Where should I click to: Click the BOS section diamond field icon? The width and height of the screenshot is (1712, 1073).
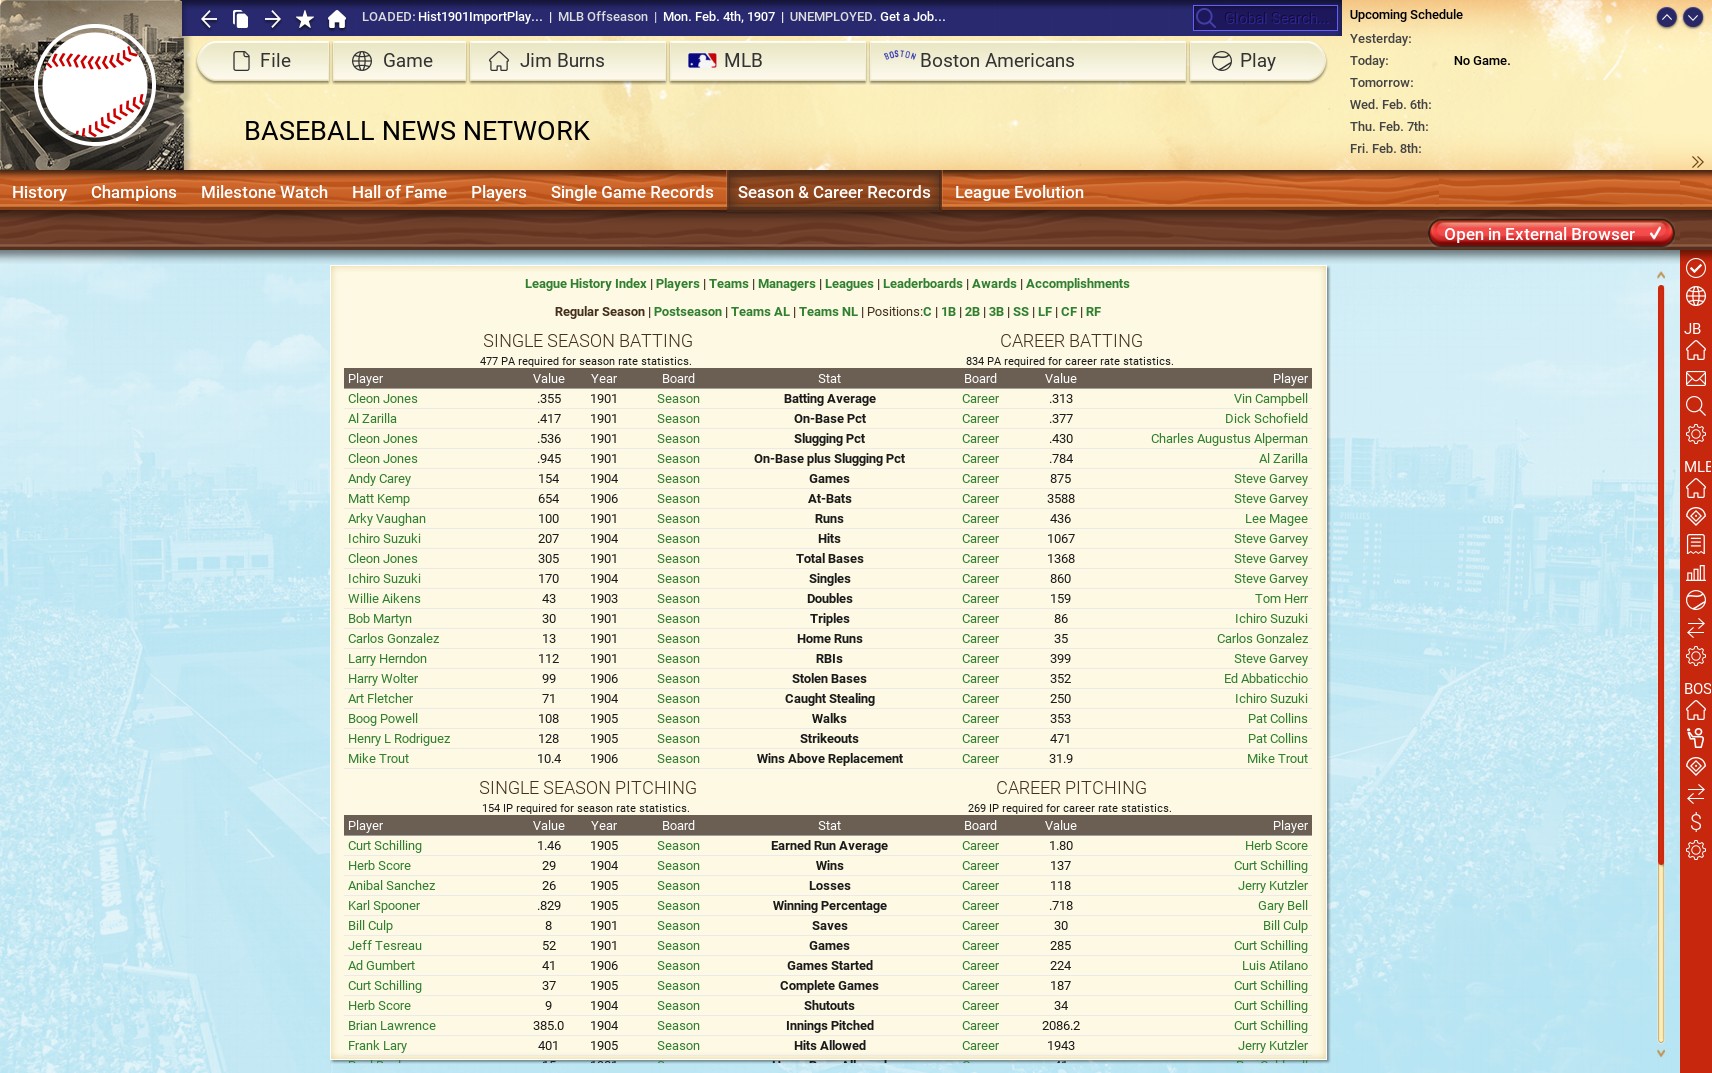tap(1696, 766)
